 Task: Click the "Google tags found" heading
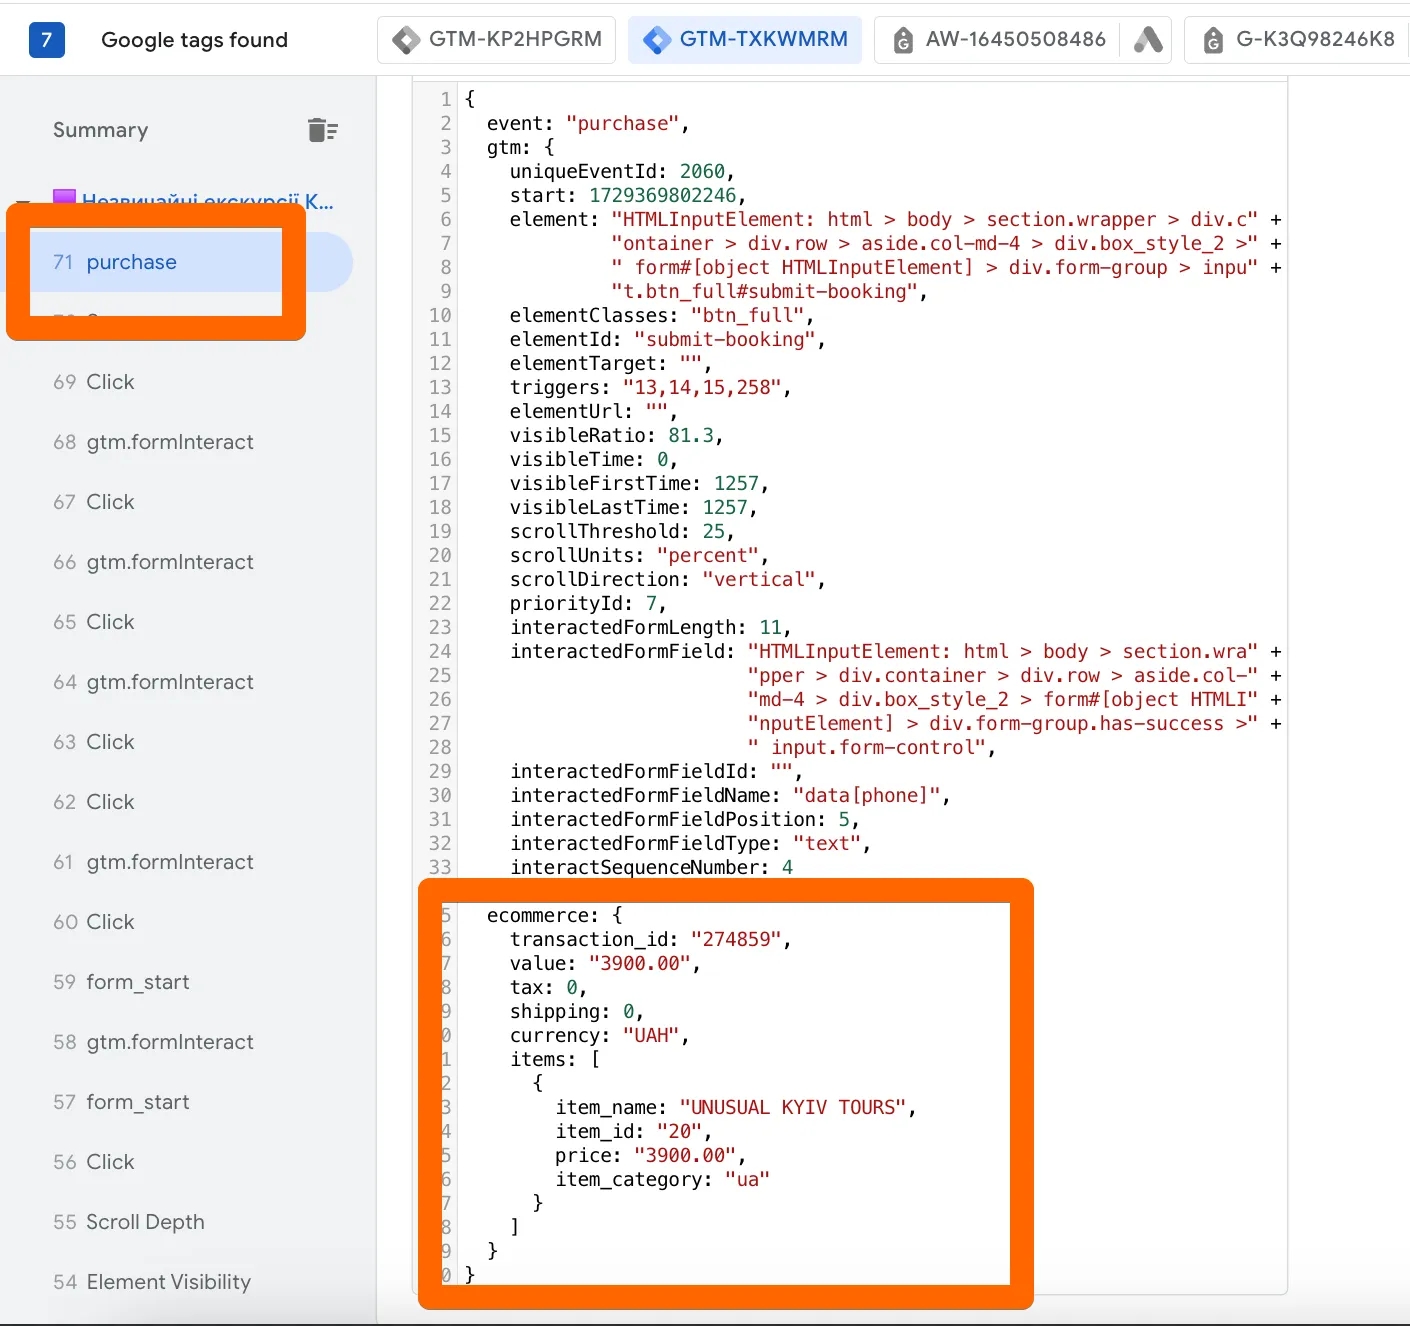194,40
